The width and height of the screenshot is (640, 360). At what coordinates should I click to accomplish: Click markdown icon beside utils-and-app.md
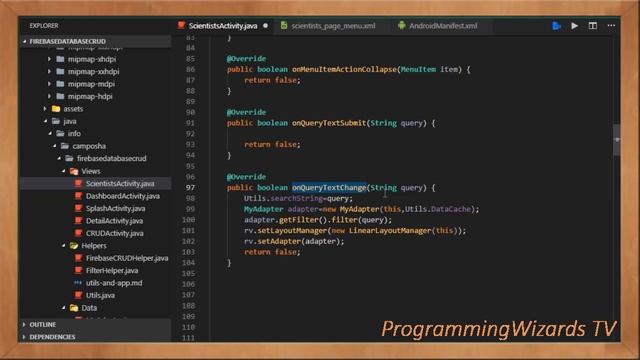tap(78, 282)
